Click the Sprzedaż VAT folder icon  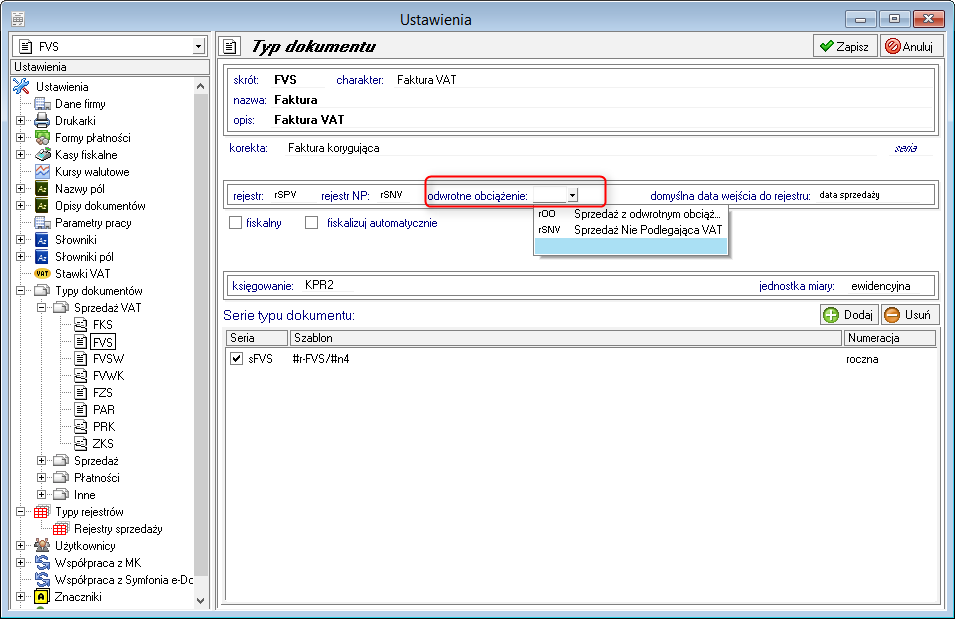pyautogui.click(x=61, y=308)
